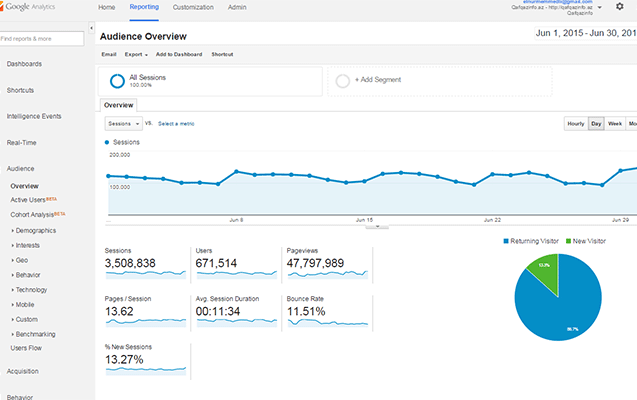
Task: Click the Google Analytics logo
Action: (28, 7)
